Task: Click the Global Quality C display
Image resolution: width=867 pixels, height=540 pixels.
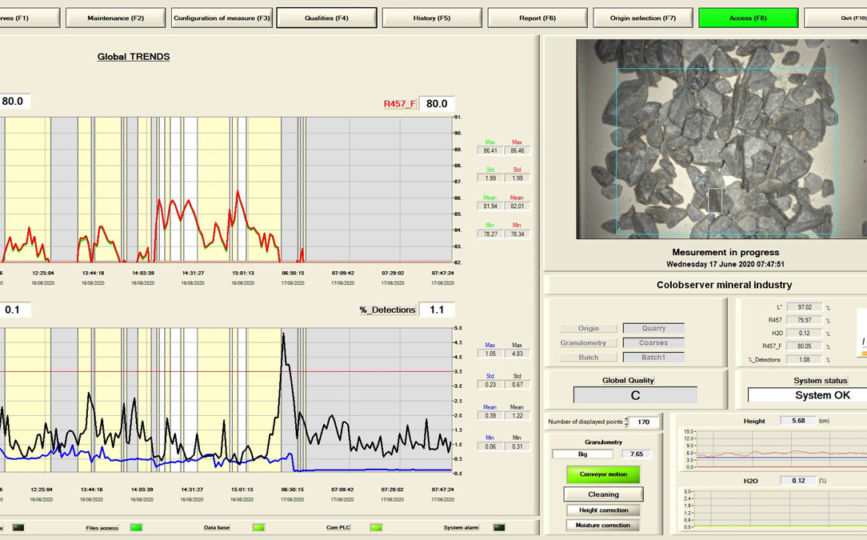Action: click(635, 395)
